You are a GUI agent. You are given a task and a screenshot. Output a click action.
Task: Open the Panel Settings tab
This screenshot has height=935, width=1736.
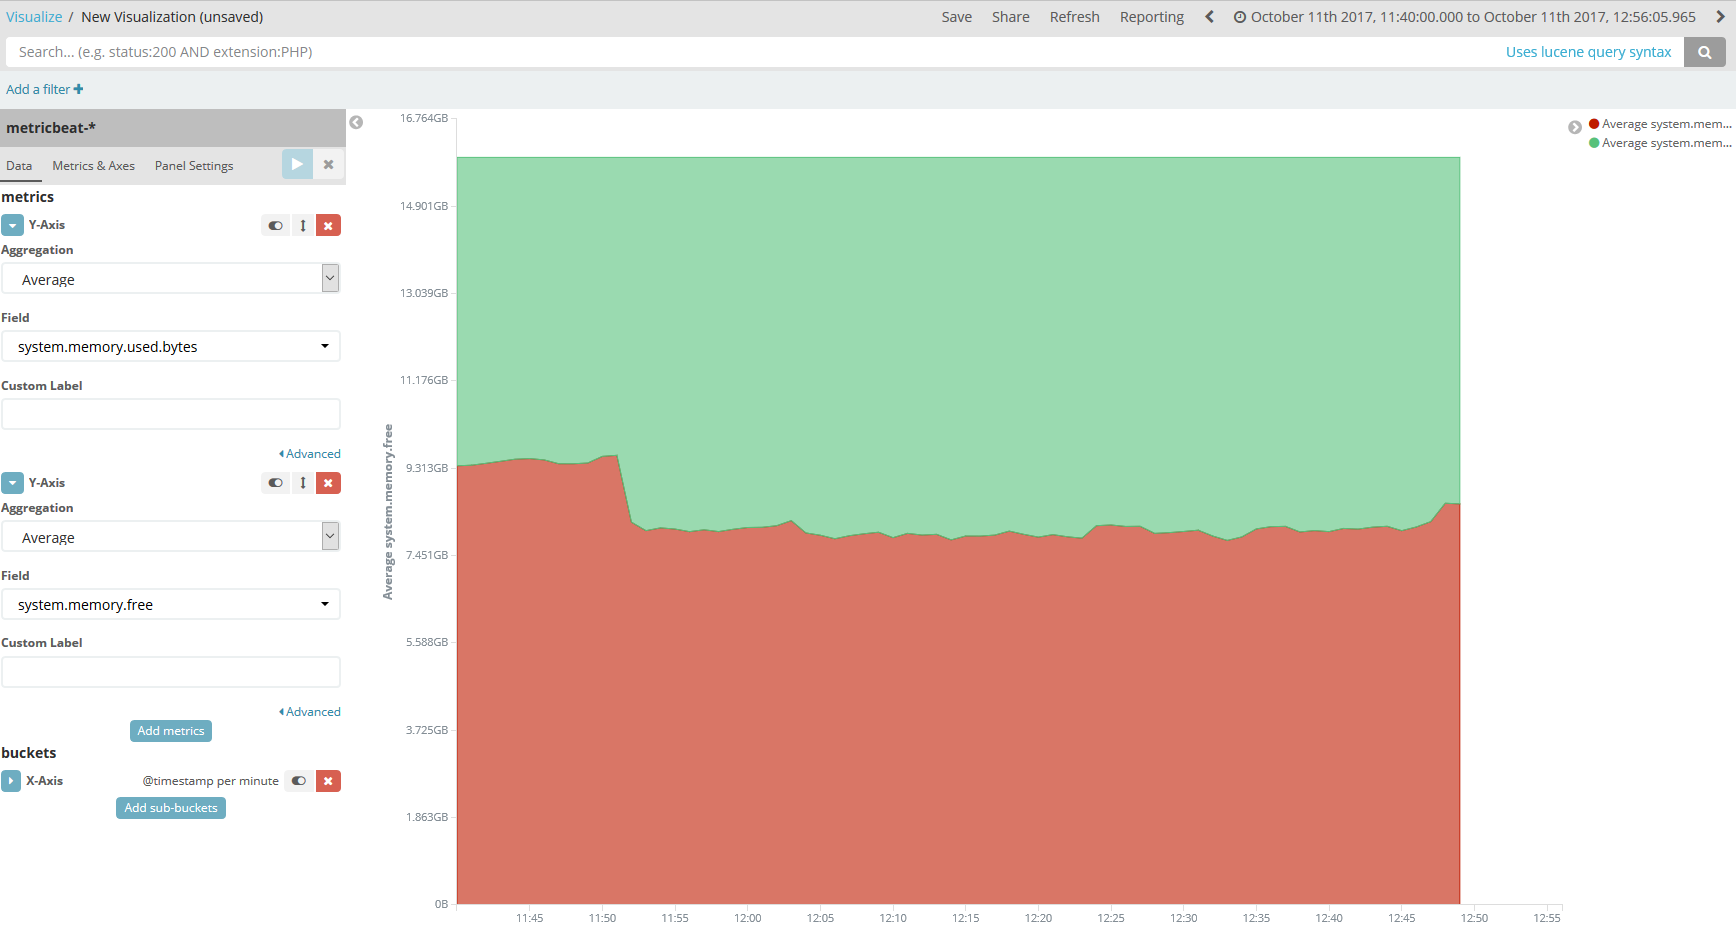coord(194,166)
